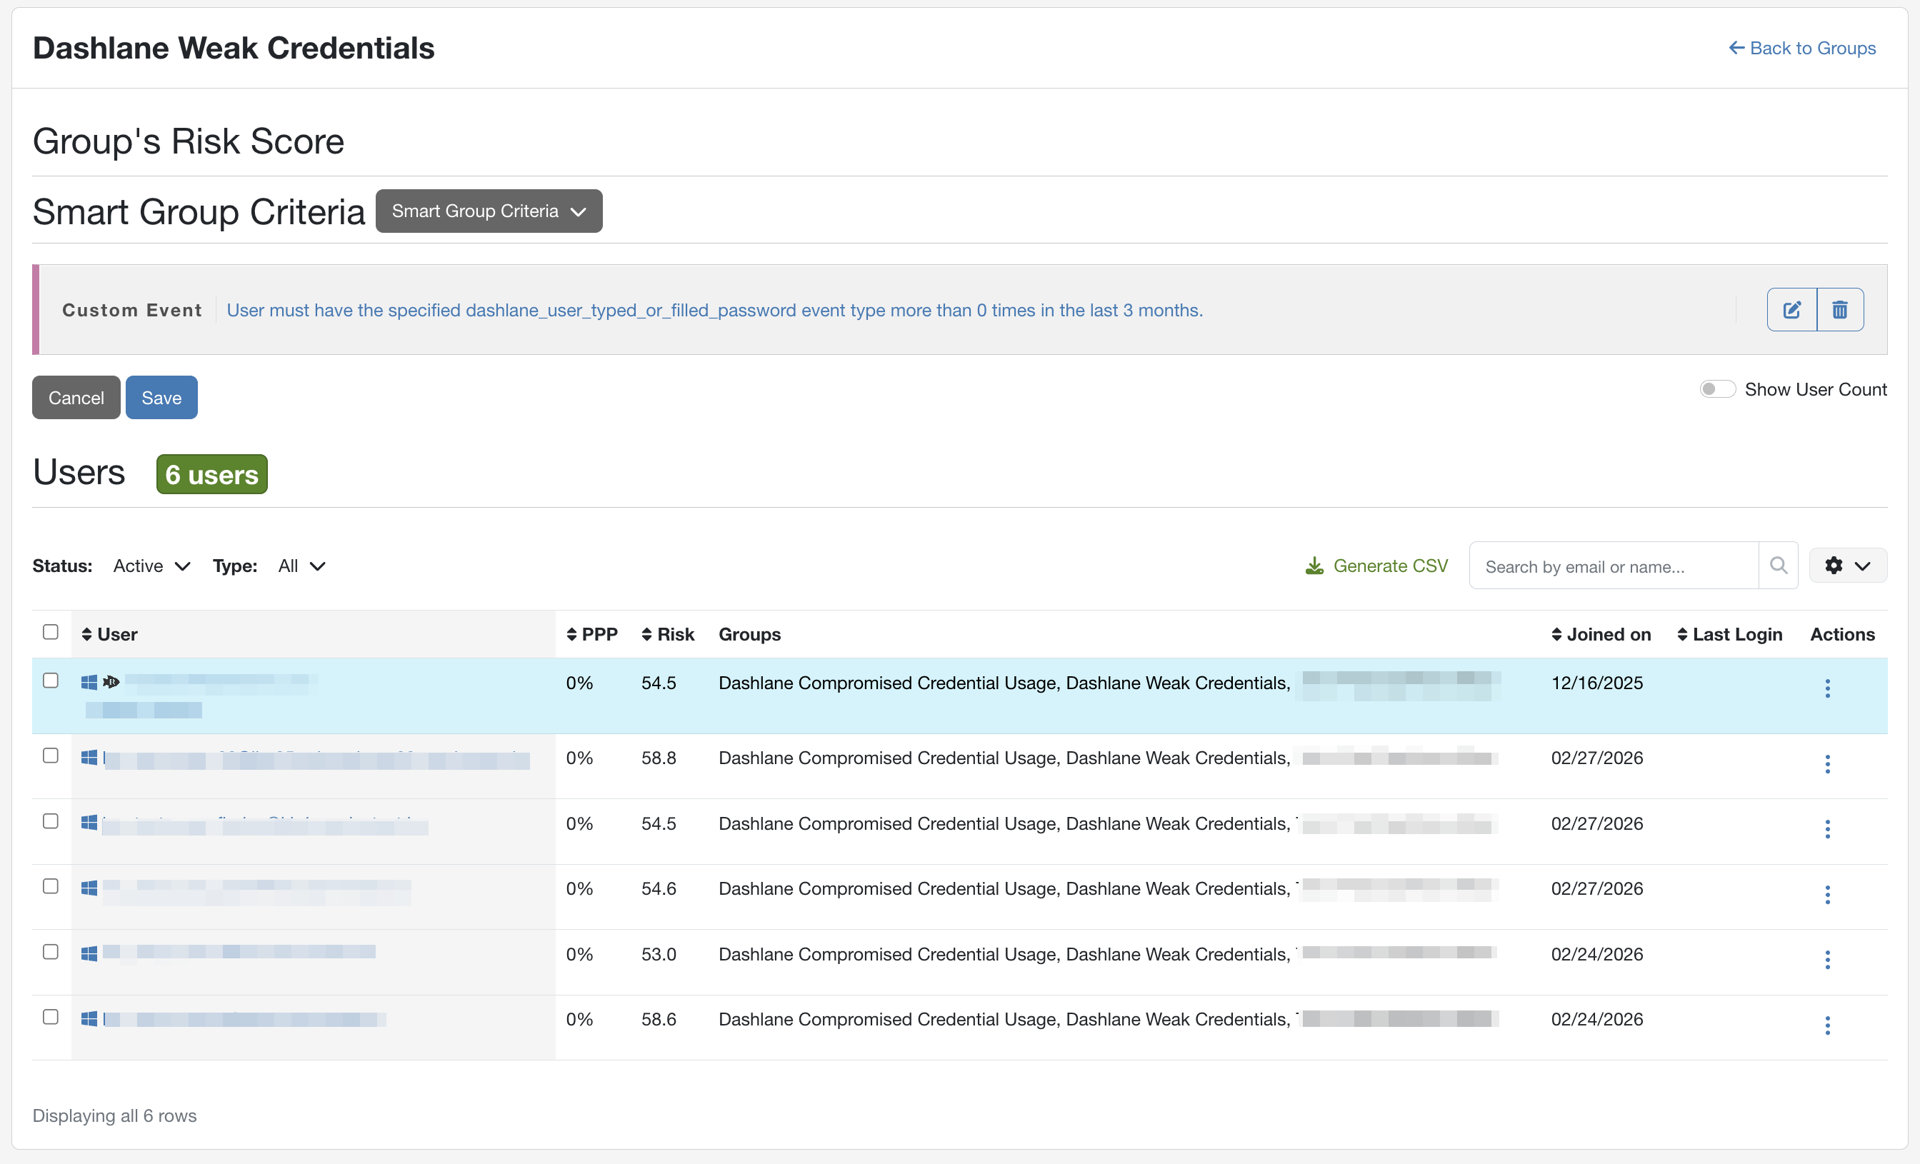Sort table by Joined on column

click(x=1601, y=634)
